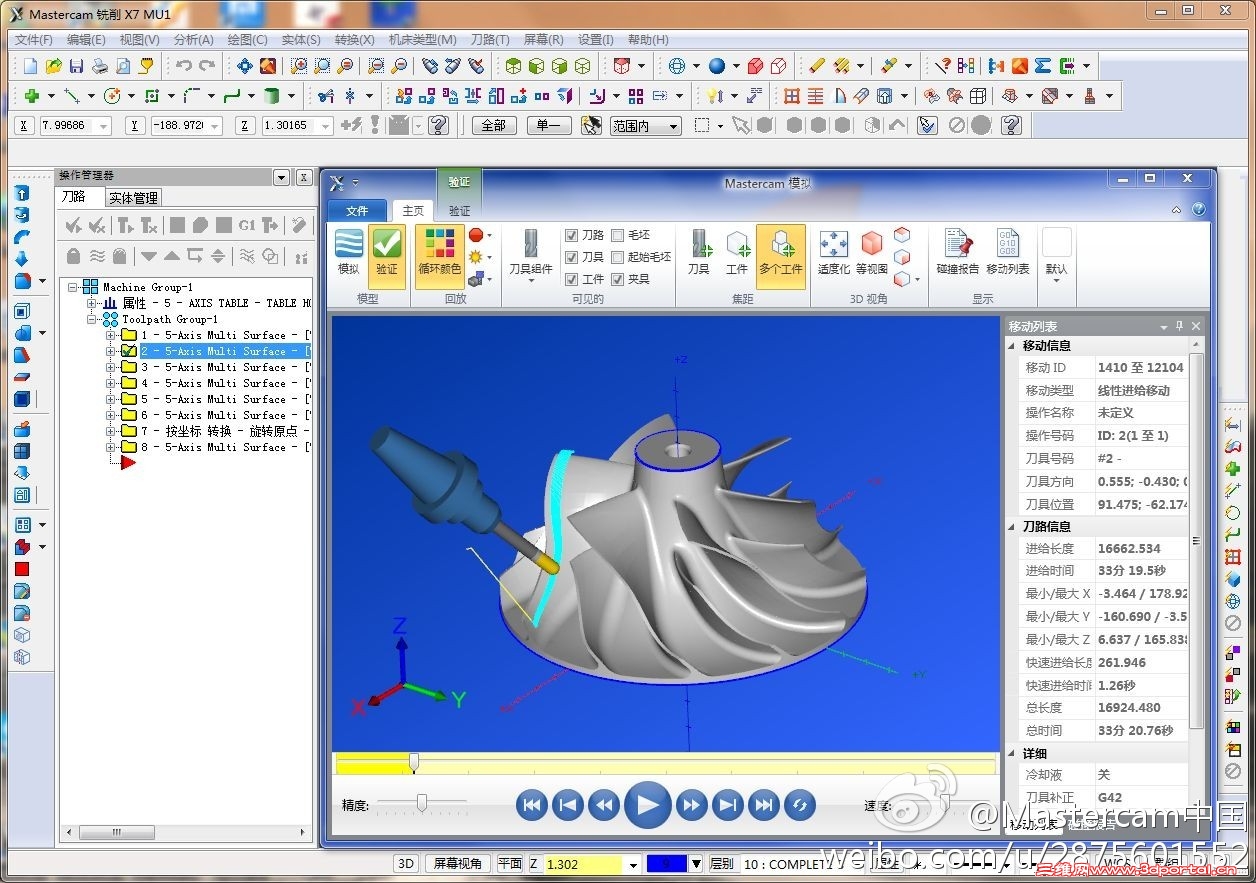The image size is (1256, 883).
Task: Click the 适度化 fit view icon
Action: pos(834,252)
